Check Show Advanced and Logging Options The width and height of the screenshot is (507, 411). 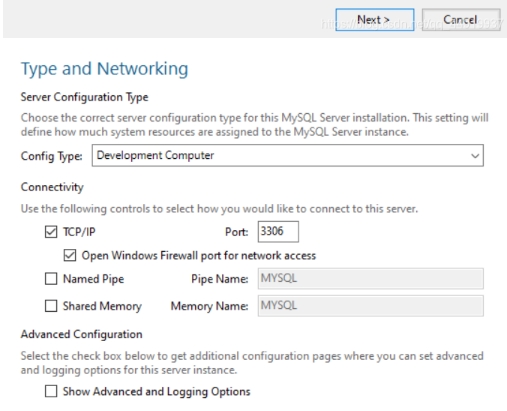tap(51, 391)
